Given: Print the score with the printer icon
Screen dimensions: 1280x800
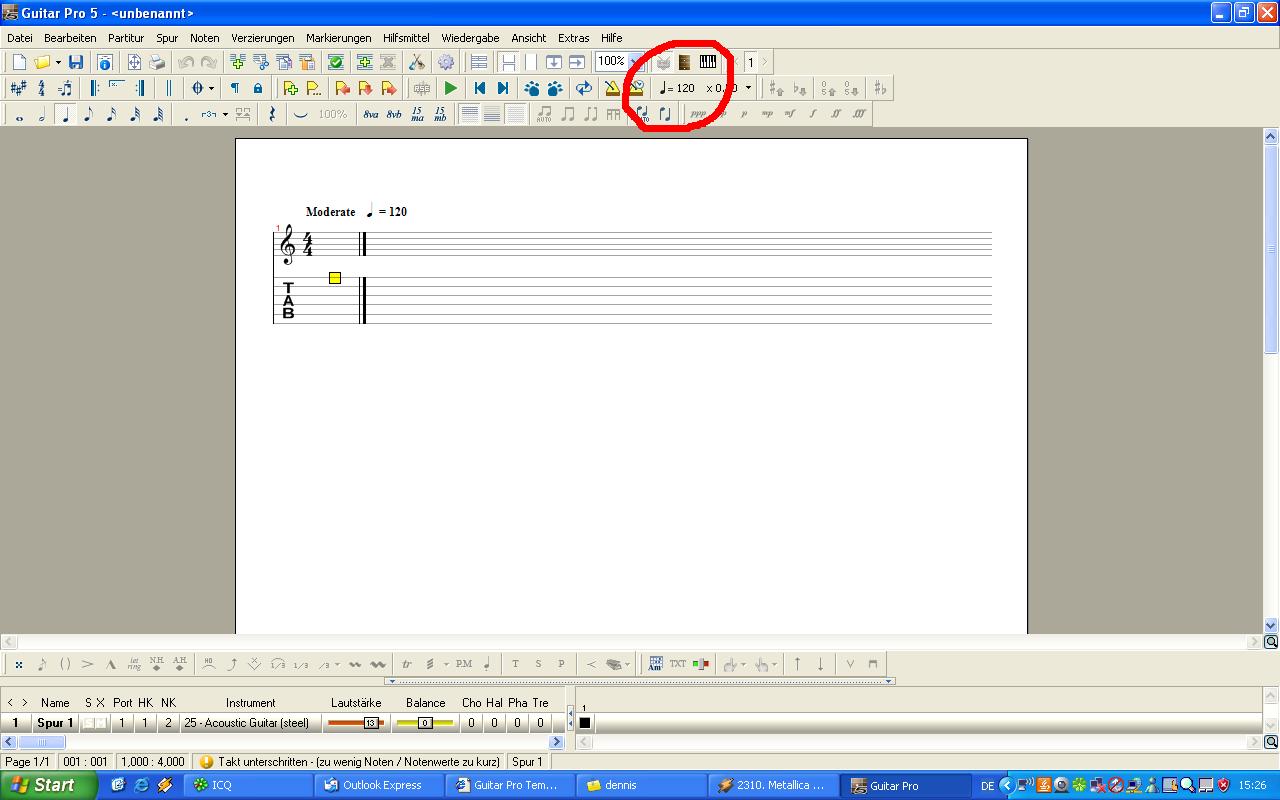Looking at the screenshot, I should pyautogui.click(x=157, y=62).
